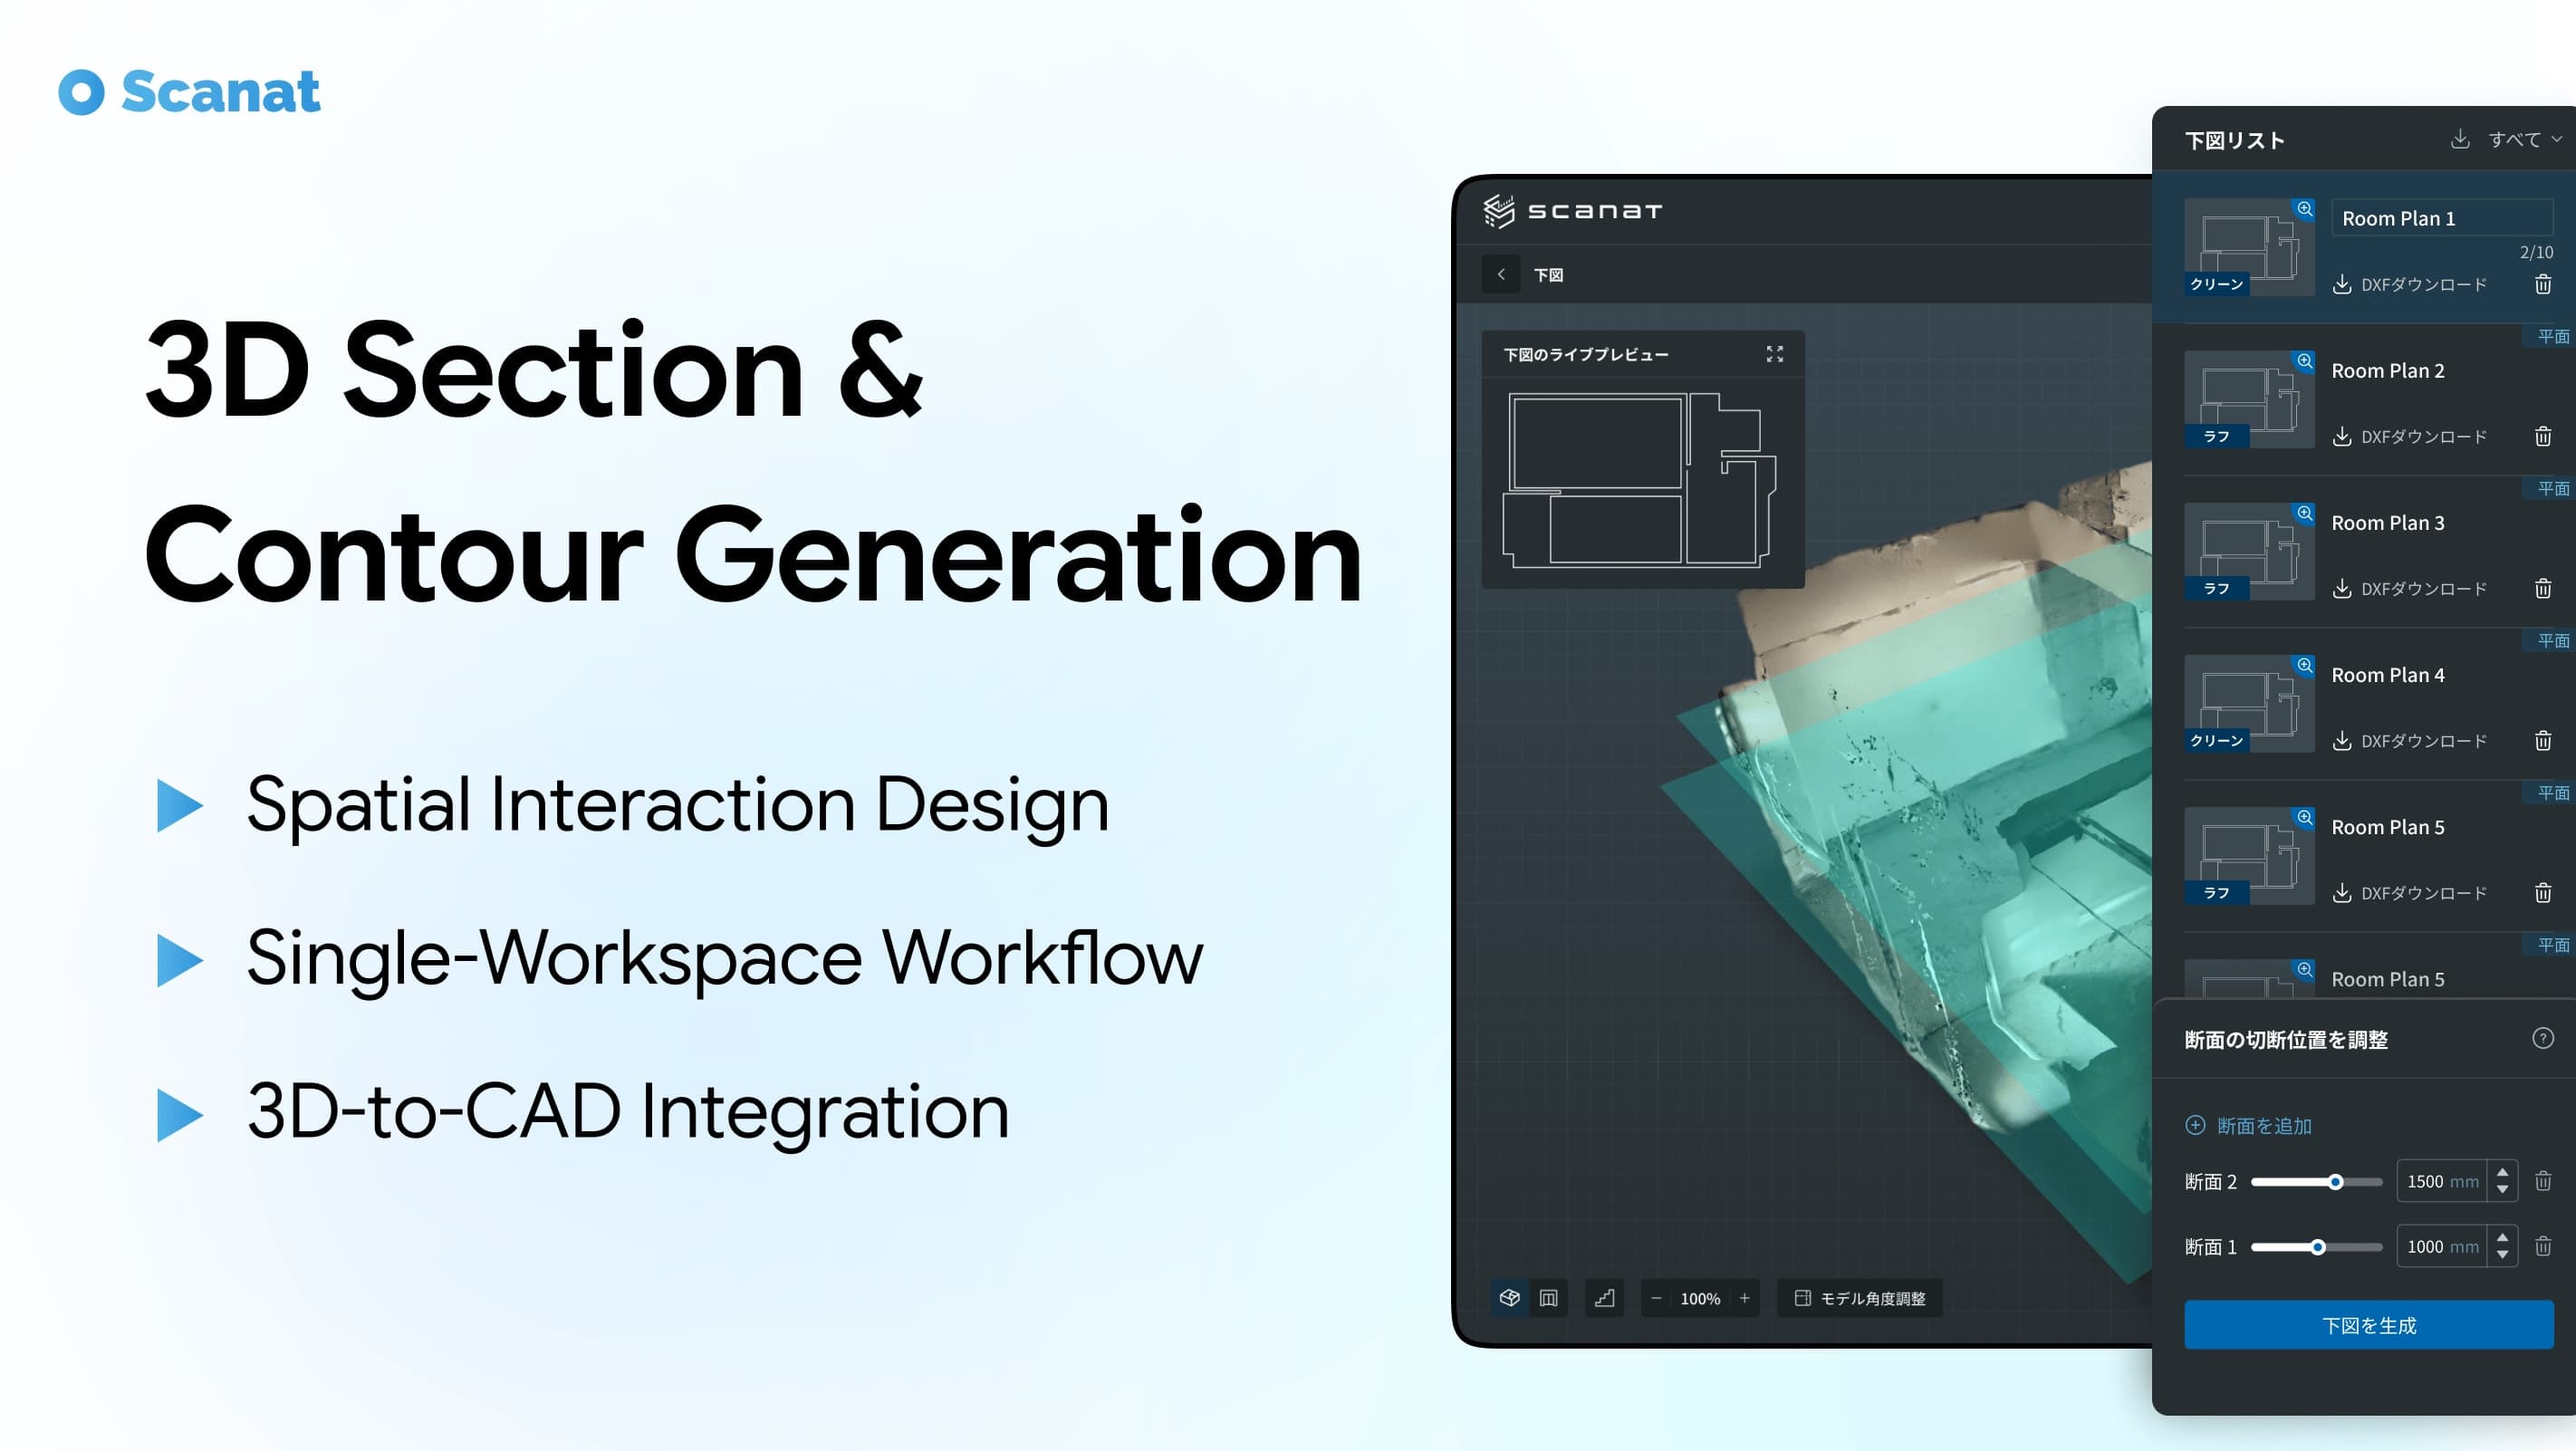Screen dimensions: 2576x1451
Task: Click the 1500 mm value field
Action: (x=2441, y=1182)
